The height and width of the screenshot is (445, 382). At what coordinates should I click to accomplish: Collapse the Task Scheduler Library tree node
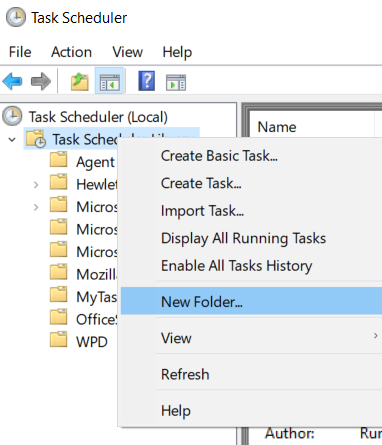(12, 139)
